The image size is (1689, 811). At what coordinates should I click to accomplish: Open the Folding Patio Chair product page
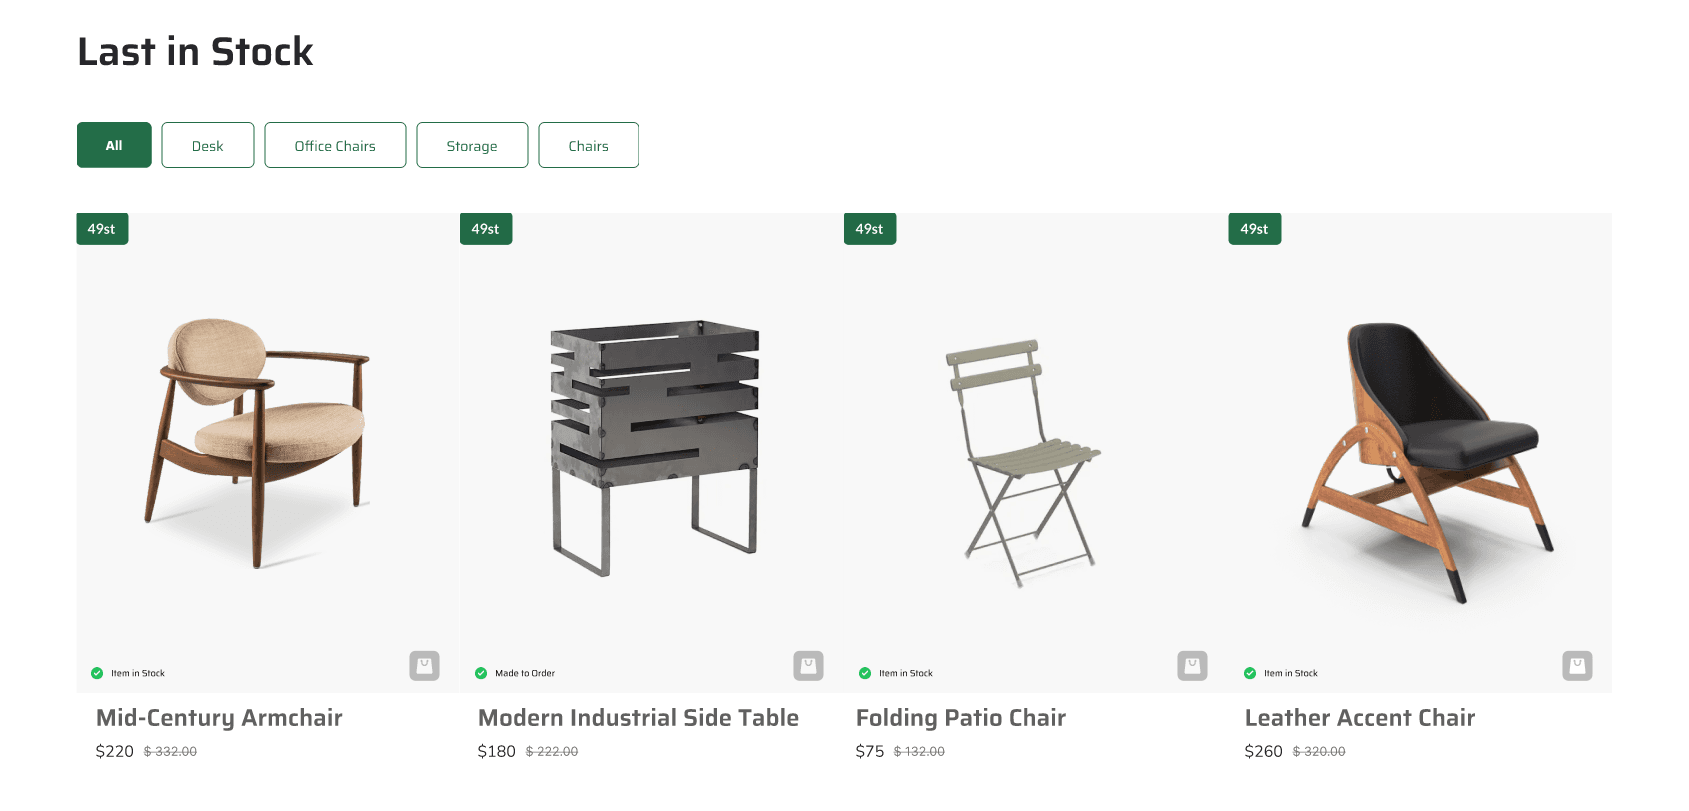click(960, 717)
